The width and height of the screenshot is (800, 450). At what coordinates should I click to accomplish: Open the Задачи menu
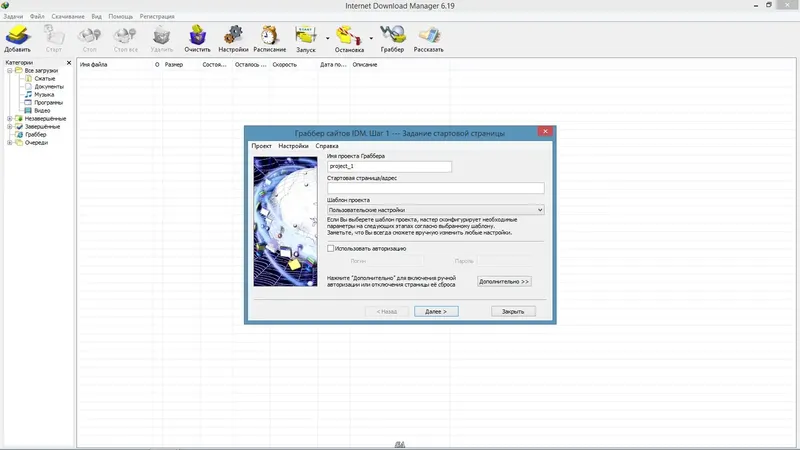tap(13, 16)
